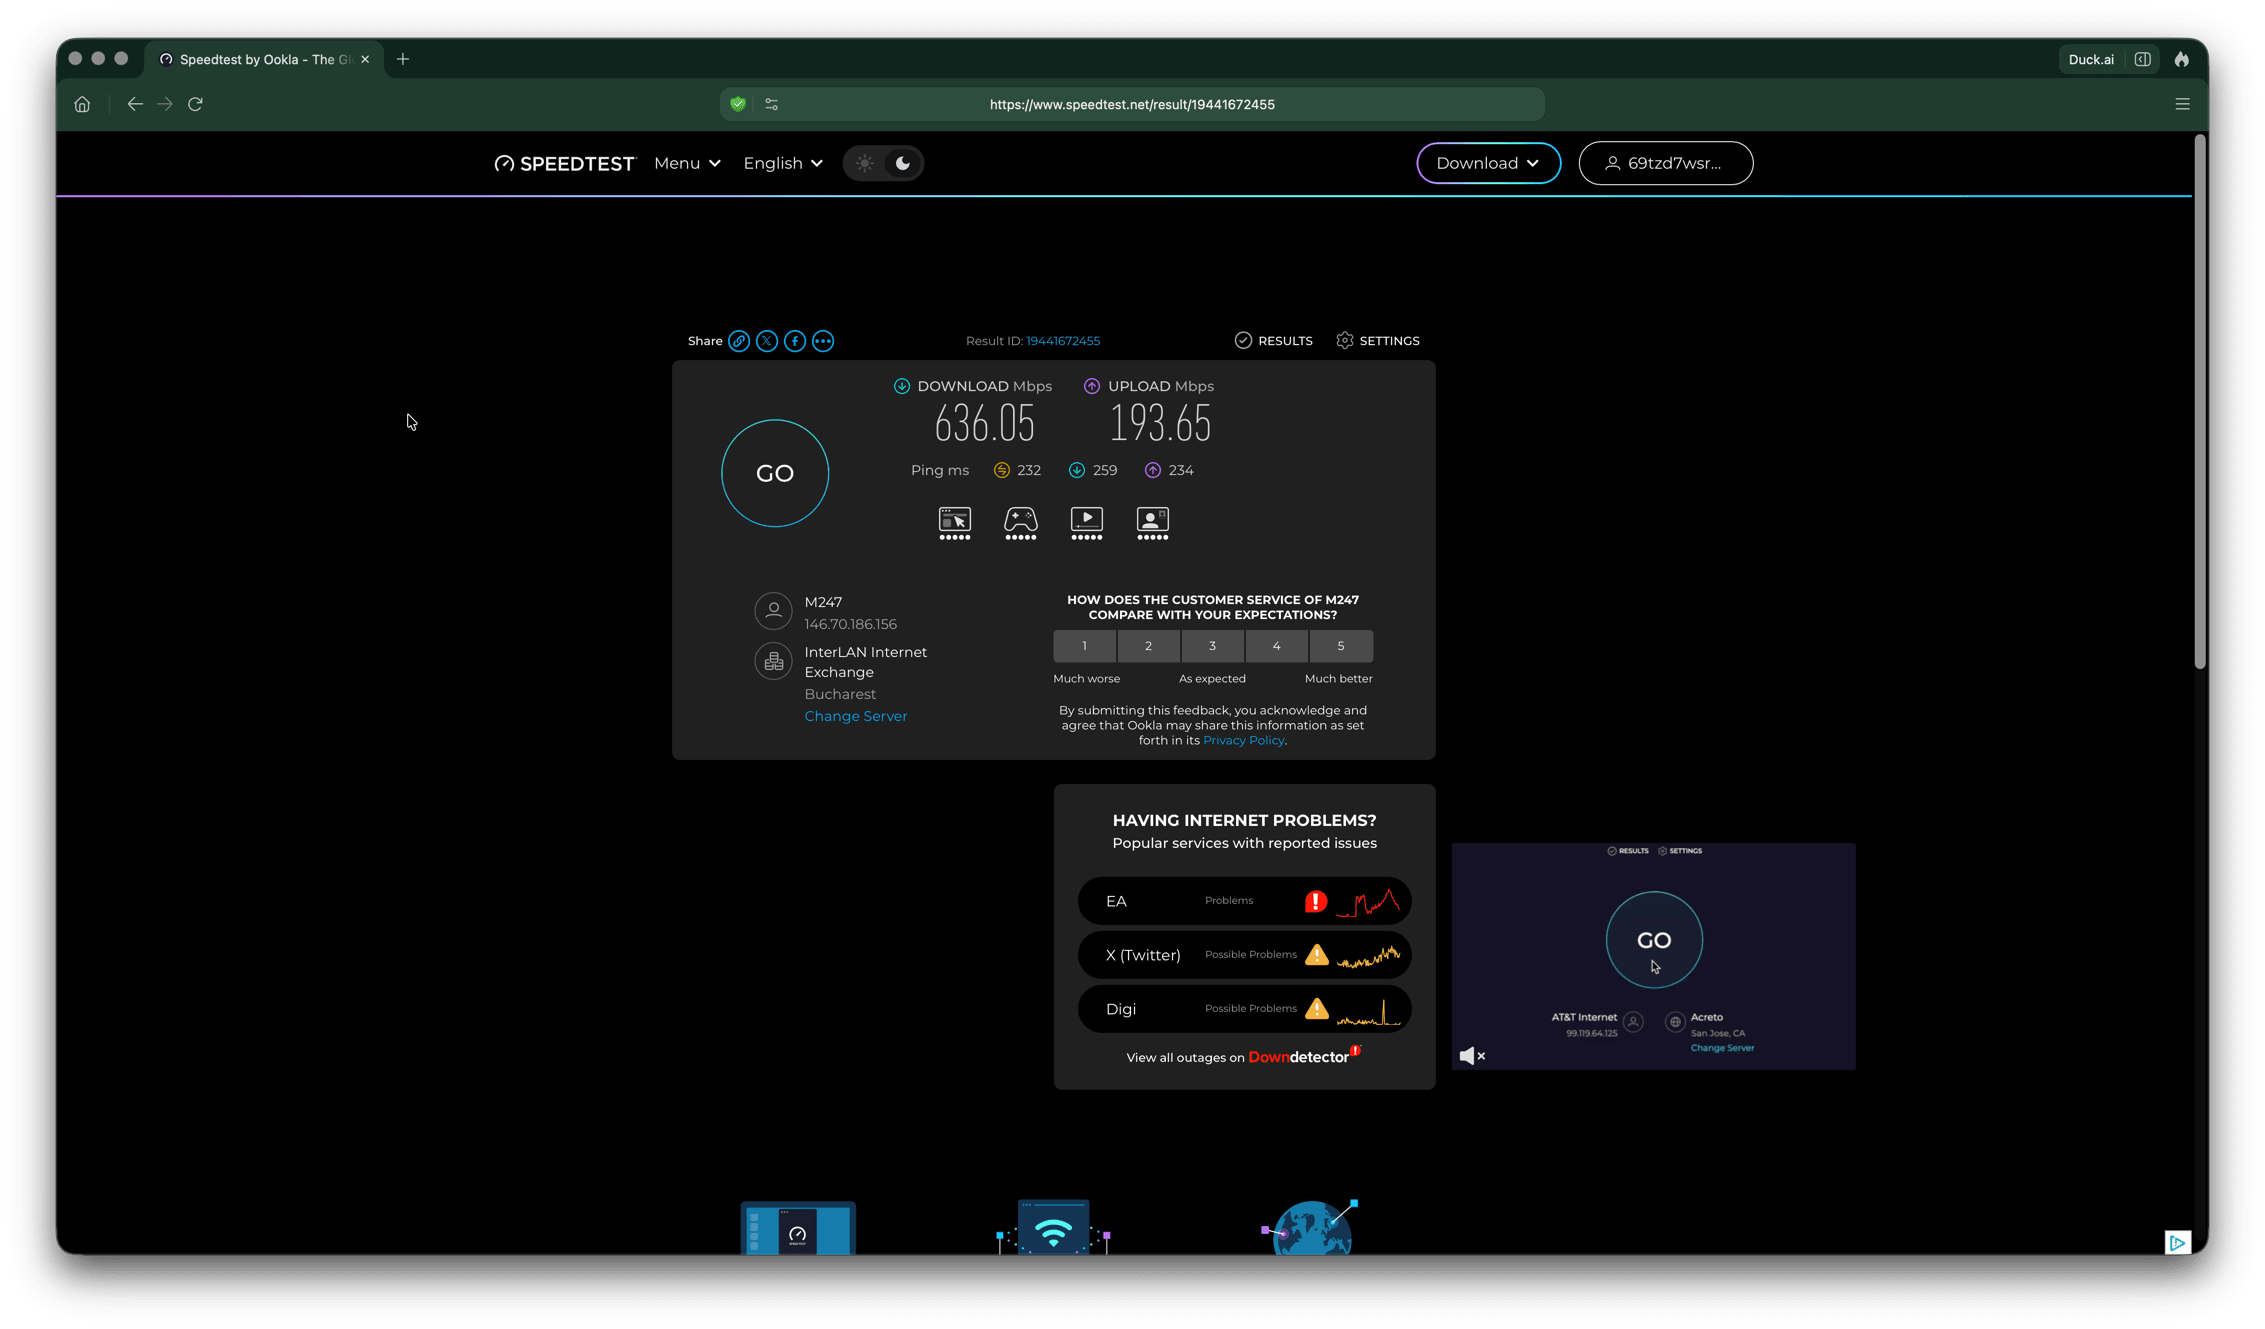Open the RESULTS tab
The height and width of the screenshot is (1329, 2265).
(1274, 341)
